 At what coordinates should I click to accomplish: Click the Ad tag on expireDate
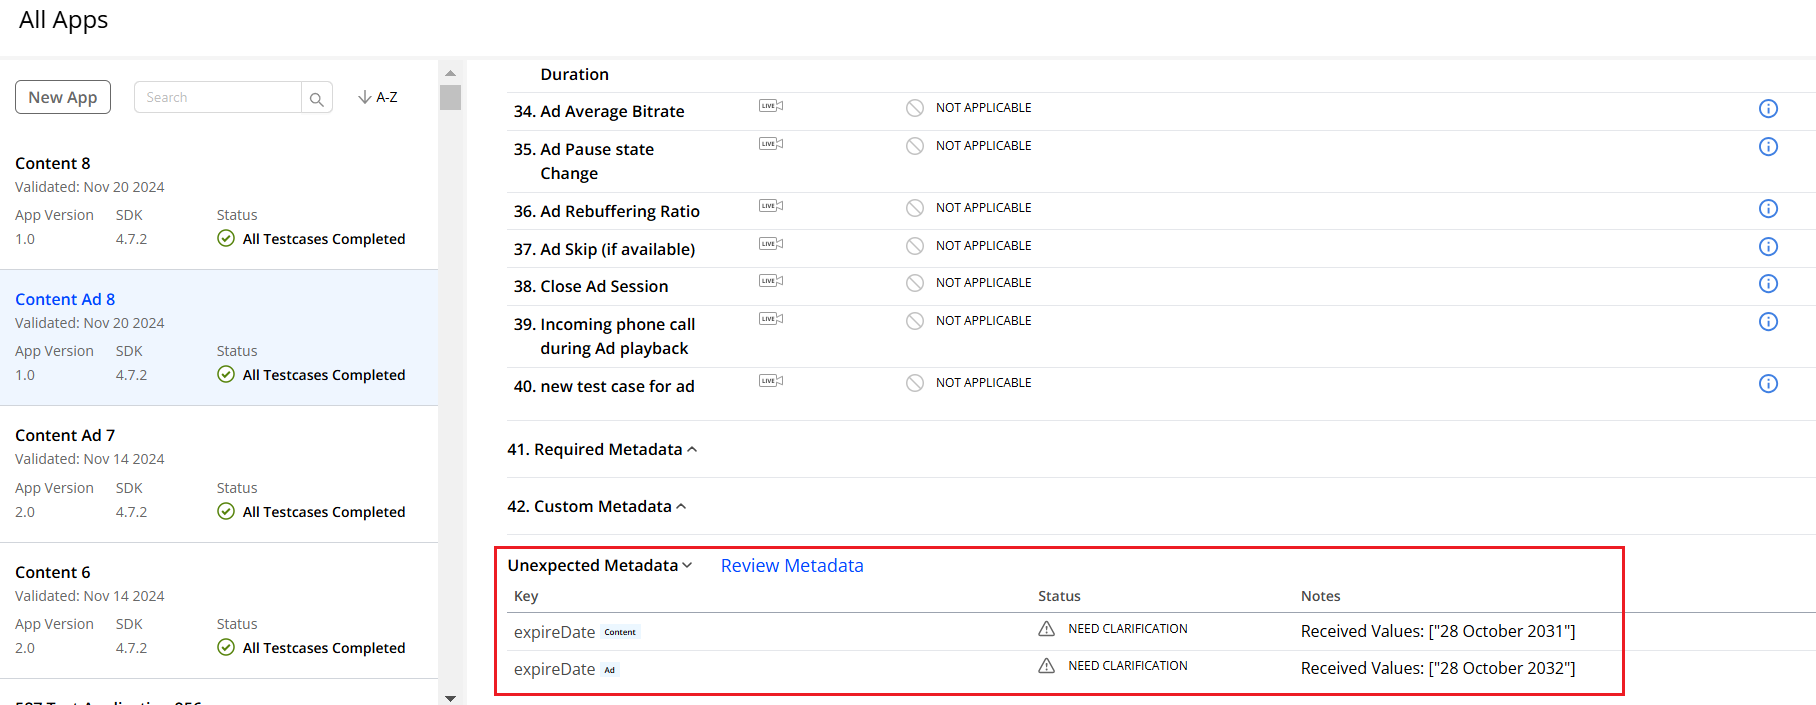click(x=610, y=670)
